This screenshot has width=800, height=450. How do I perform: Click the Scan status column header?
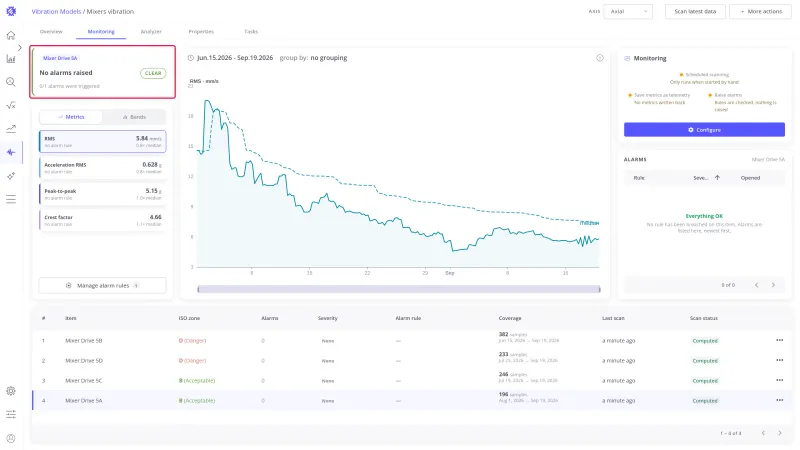point(704,318)
